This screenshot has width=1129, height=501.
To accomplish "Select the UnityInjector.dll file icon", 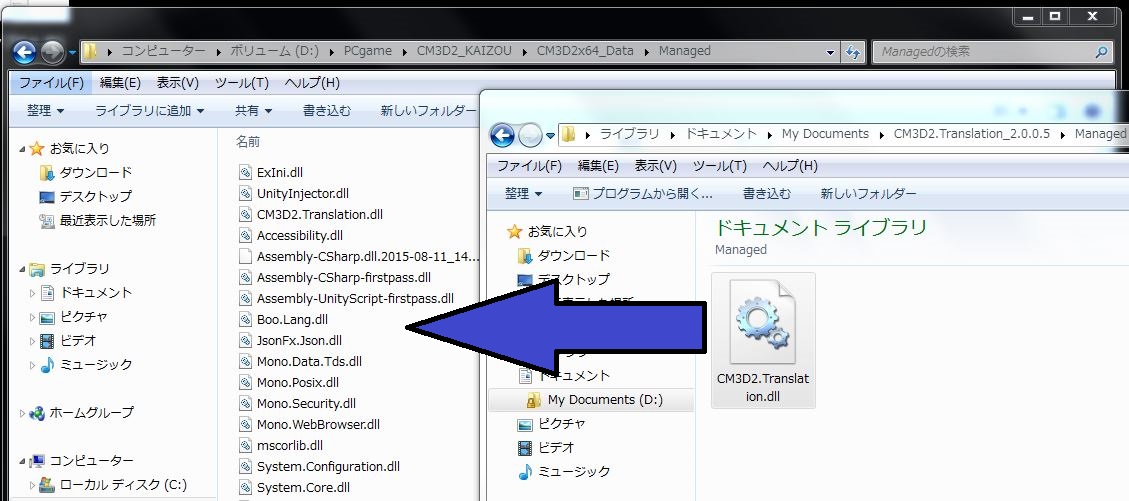I will click(245, 194).
